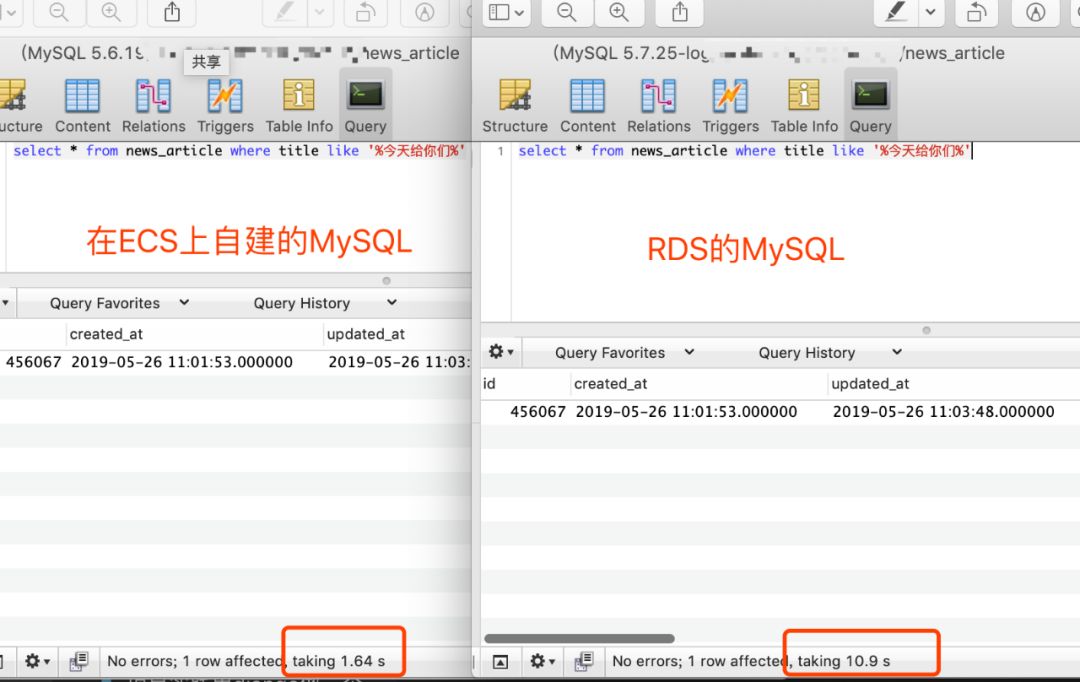Select highlight pen in left Preview window
This screenshot has width=1080, height=682.
click(284, 12)
